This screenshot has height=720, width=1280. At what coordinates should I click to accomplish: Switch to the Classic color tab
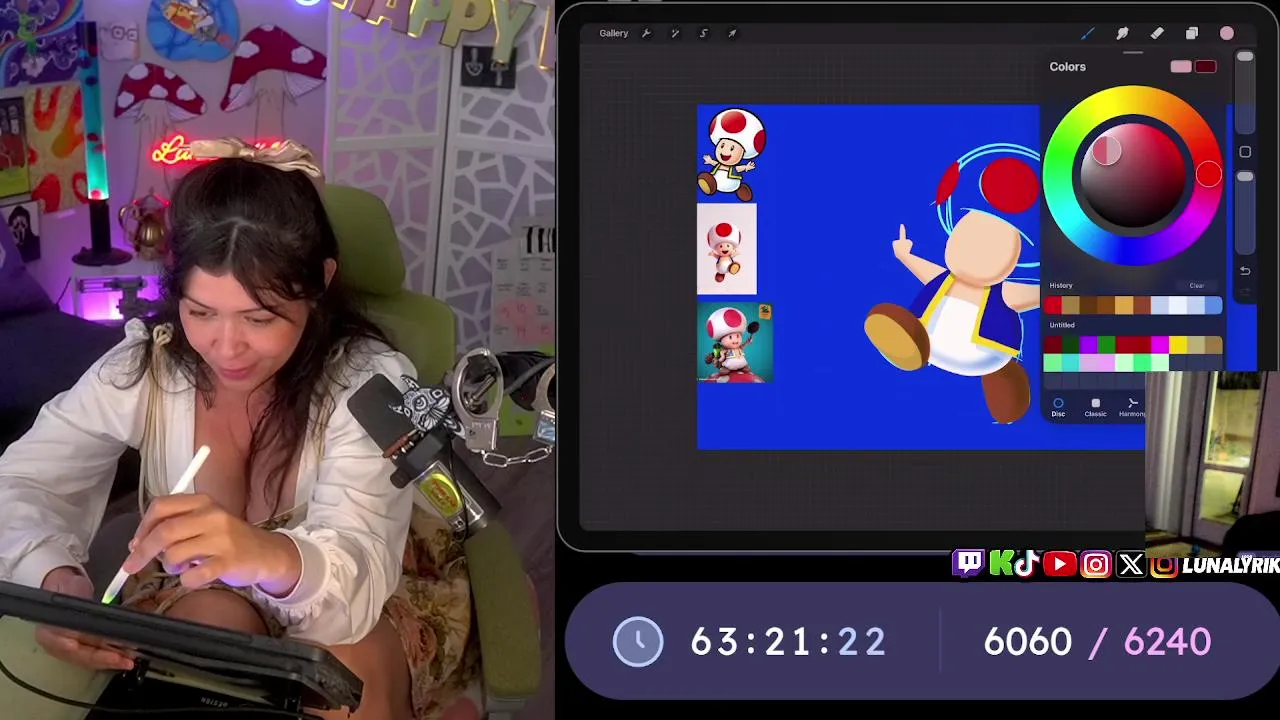tap(1095, 407)
